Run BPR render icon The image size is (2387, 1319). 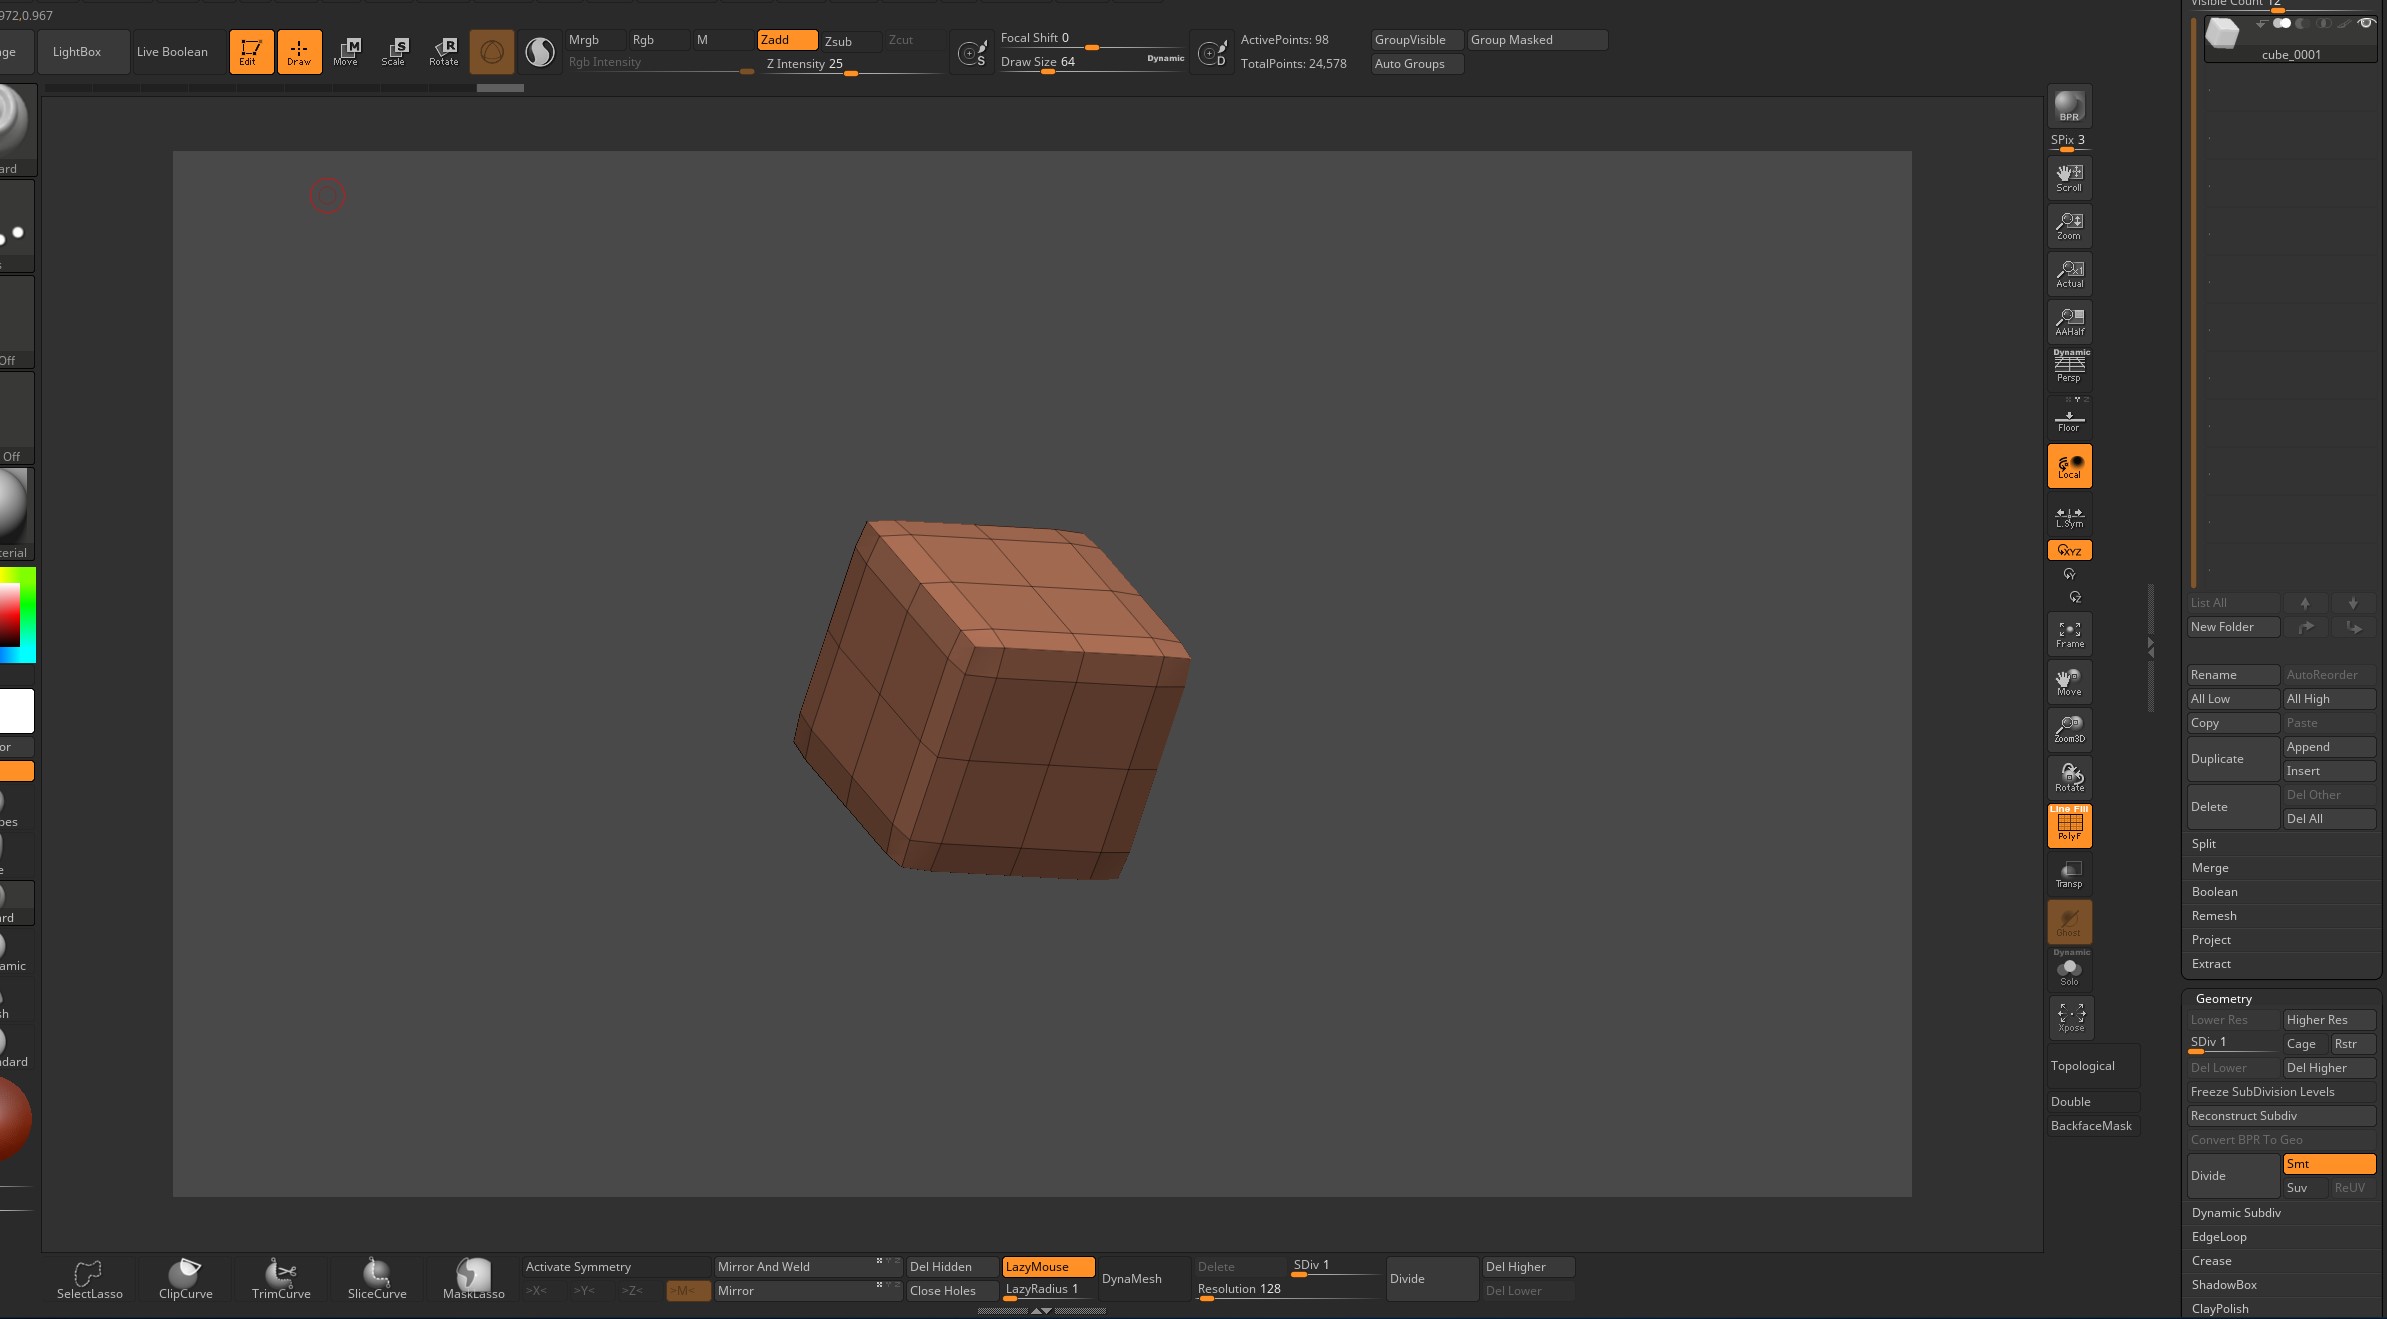tap(2069, 107)
